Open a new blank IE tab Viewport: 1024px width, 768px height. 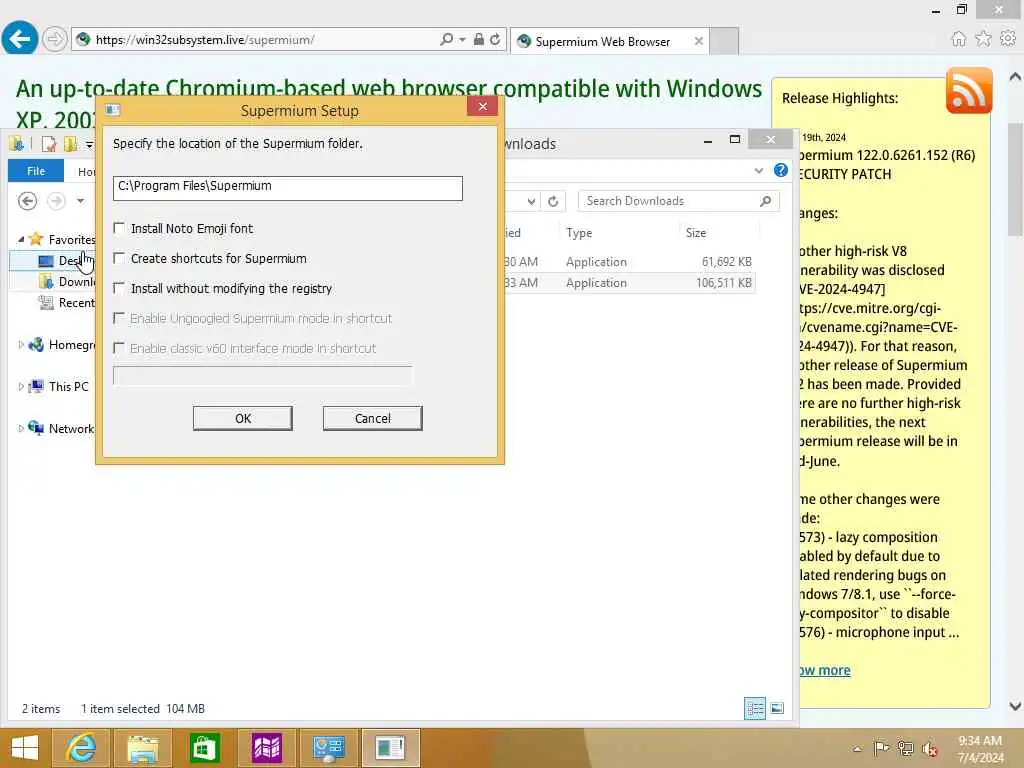pyautogui.click(x=724, y=40)
